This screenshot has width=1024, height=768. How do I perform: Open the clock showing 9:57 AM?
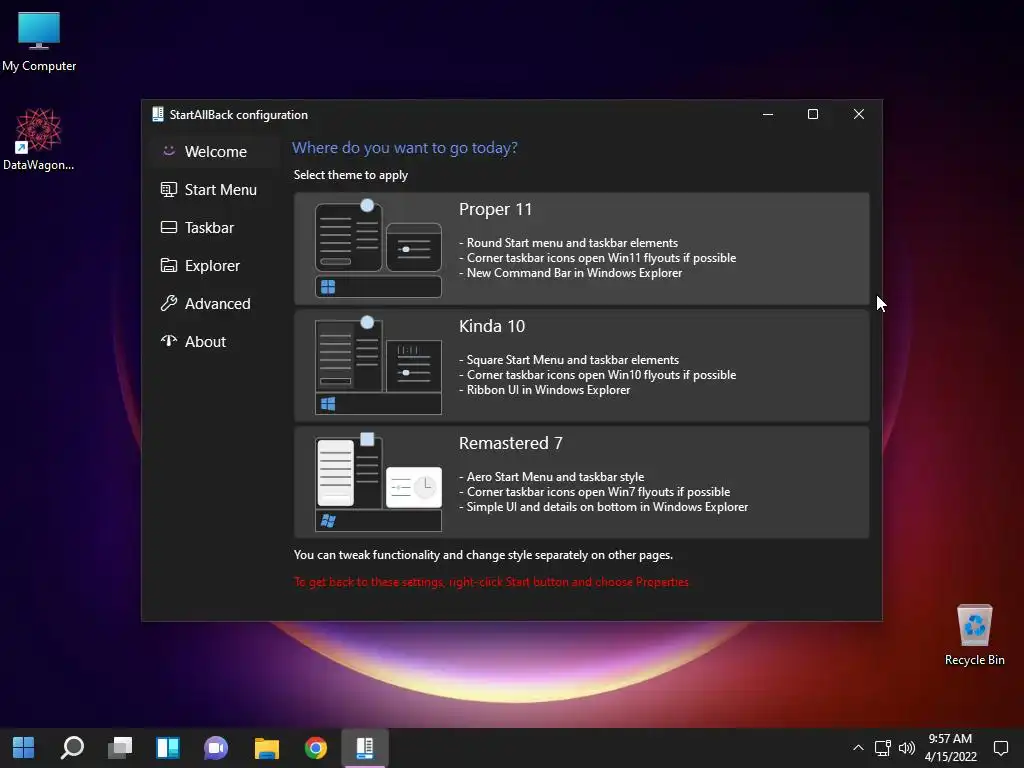pos(950,748)
